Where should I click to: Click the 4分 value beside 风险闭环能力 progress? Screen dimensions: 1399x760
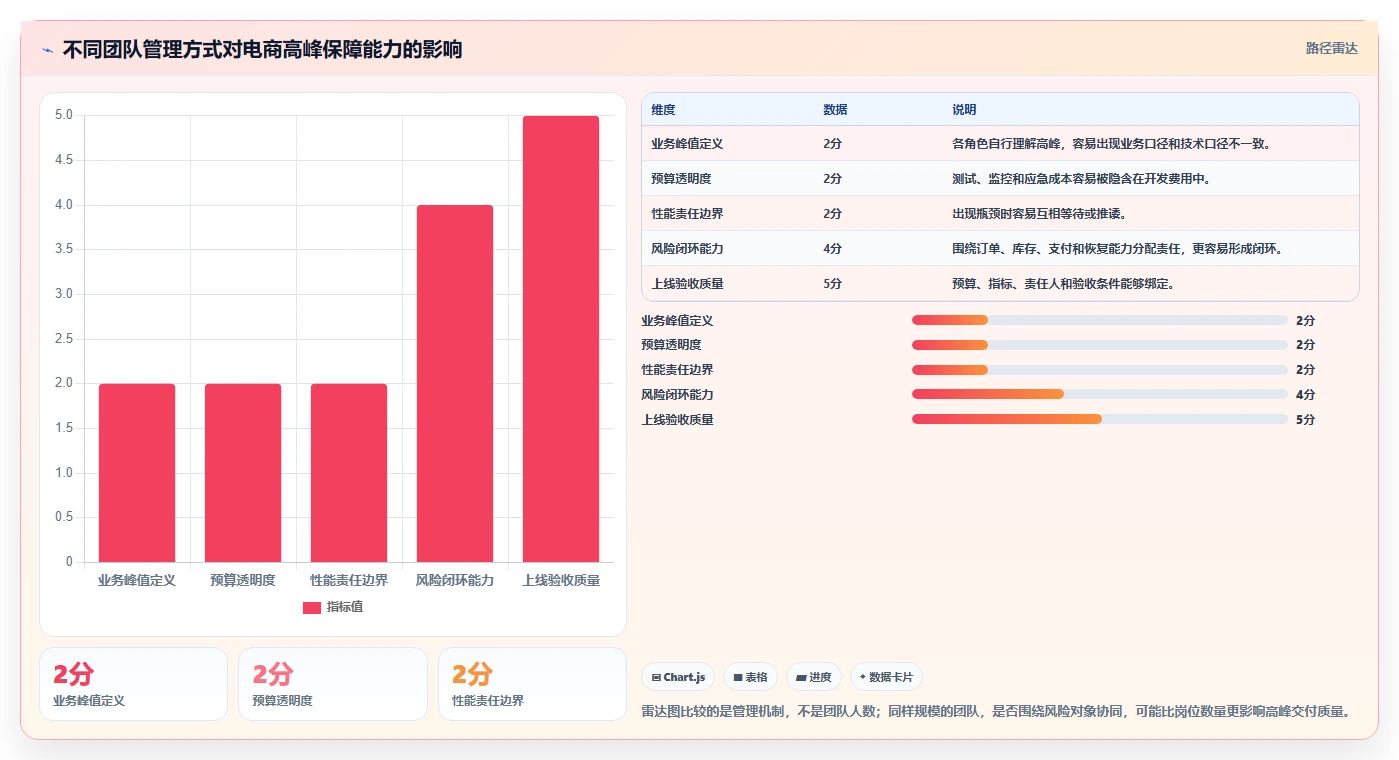click(x=1305, y=395)
